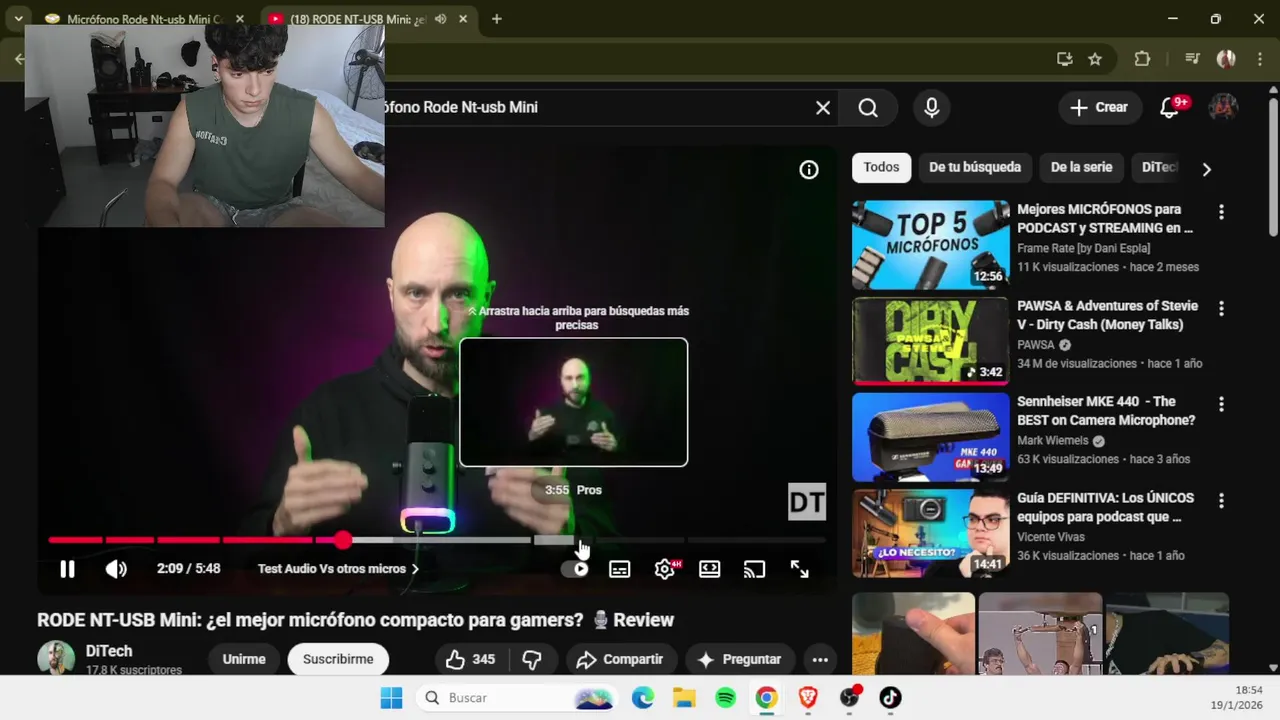Open TikTok from taskbar
1280x720 pixels.
click(x=890, y=698)
